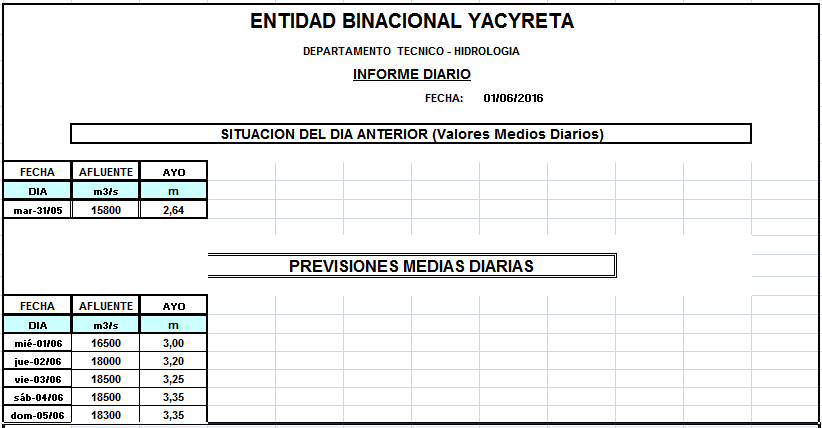
Task: Select the ENTIDAD BINACIONAL YACYRETA title cell
Action: click(411, 21)
